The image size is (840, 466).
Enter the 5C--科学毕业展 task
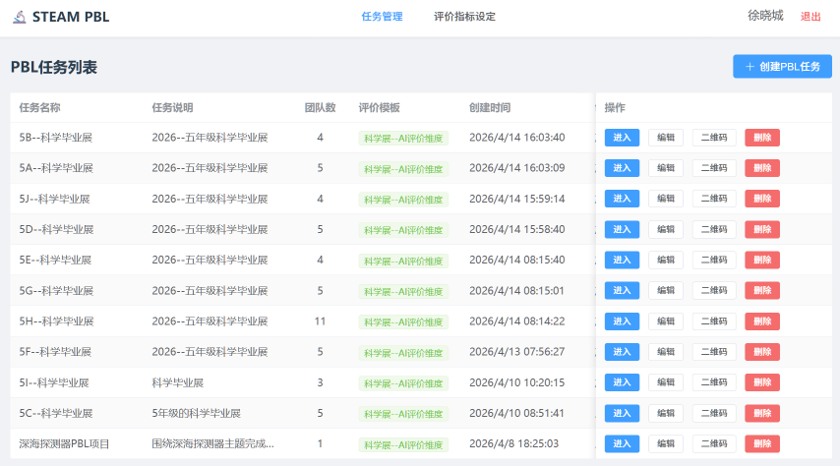tap(622, 413)
